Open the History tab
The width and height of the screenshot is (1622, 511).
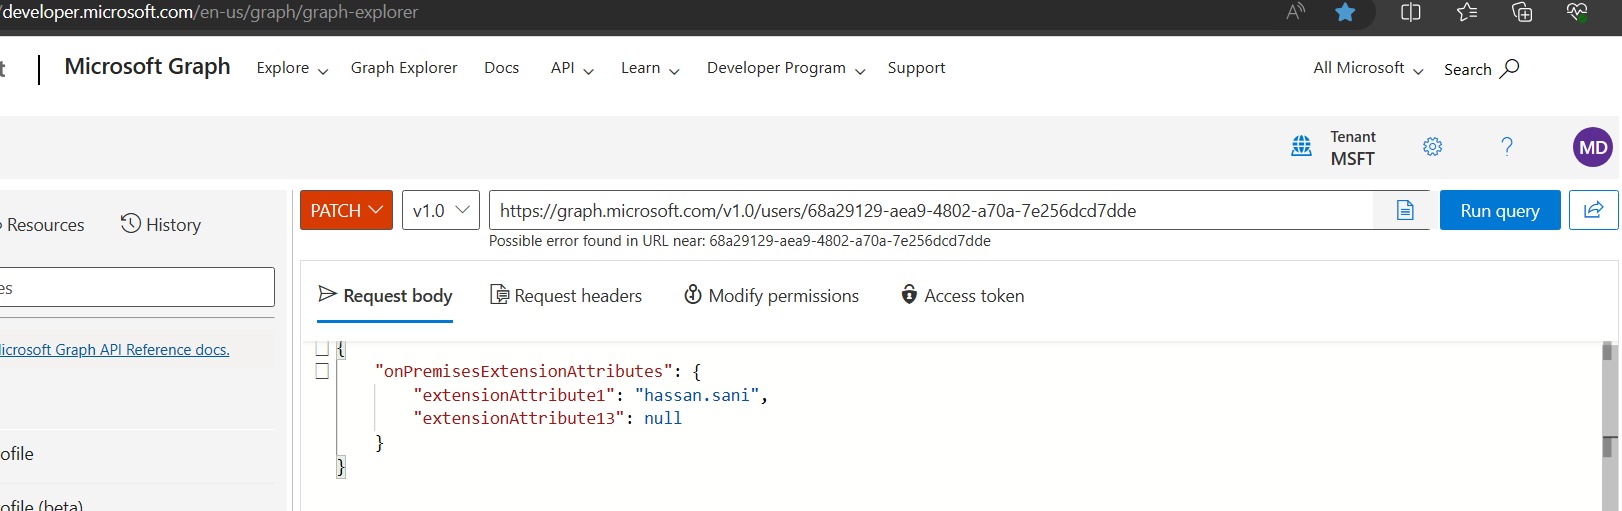[x=161, y=224]
